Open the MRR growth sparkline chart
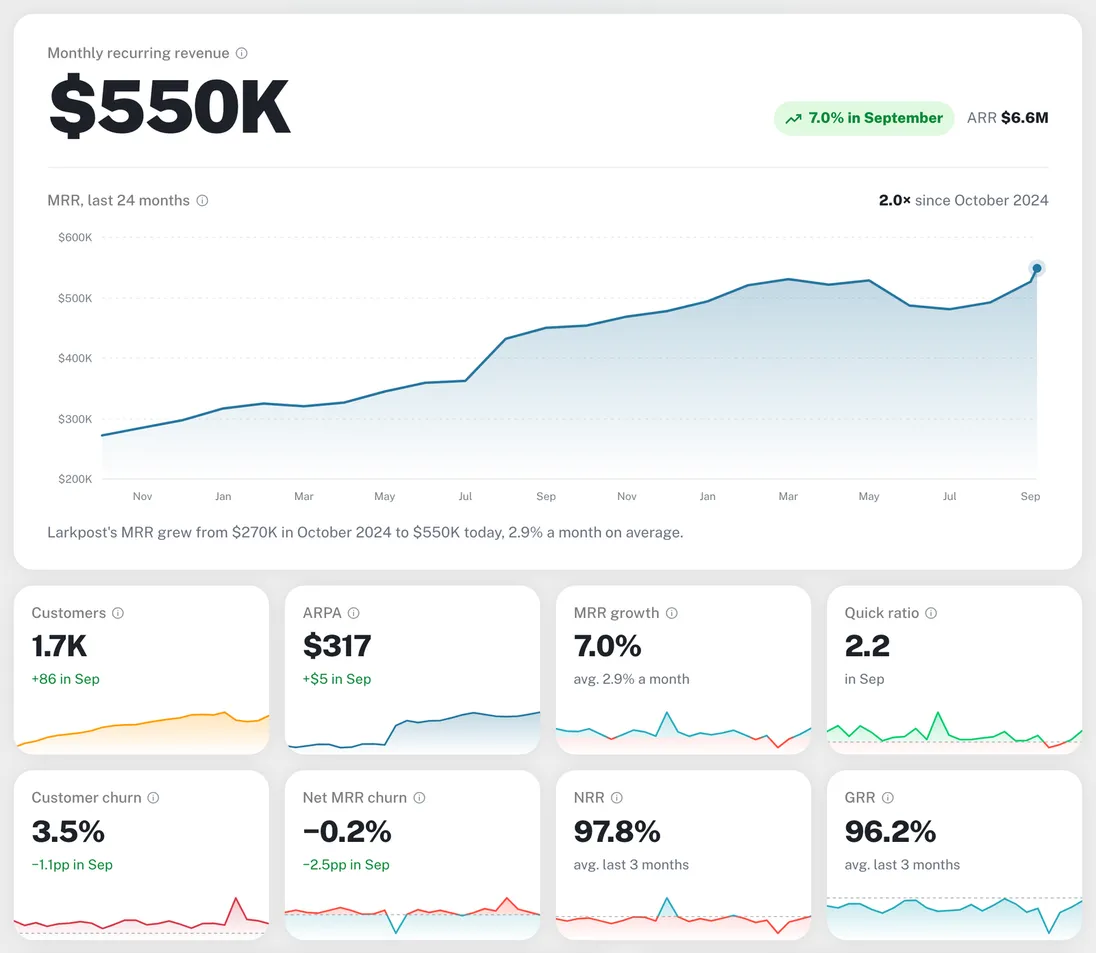The width and height of the screenshot is (1096, 953). pos(684,732)
